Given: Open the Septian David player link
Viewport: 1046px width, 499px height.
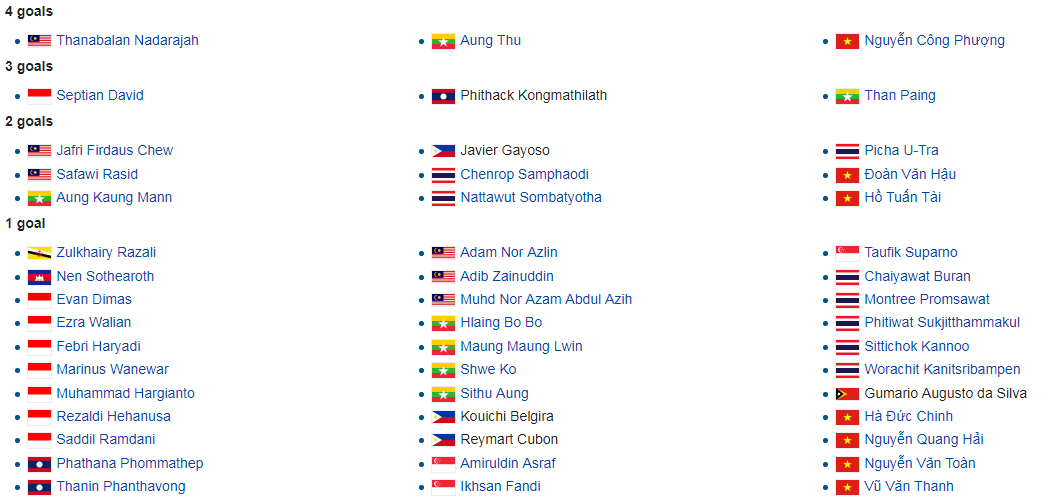Looking at the screenshot, I should (x=100, y=95).
